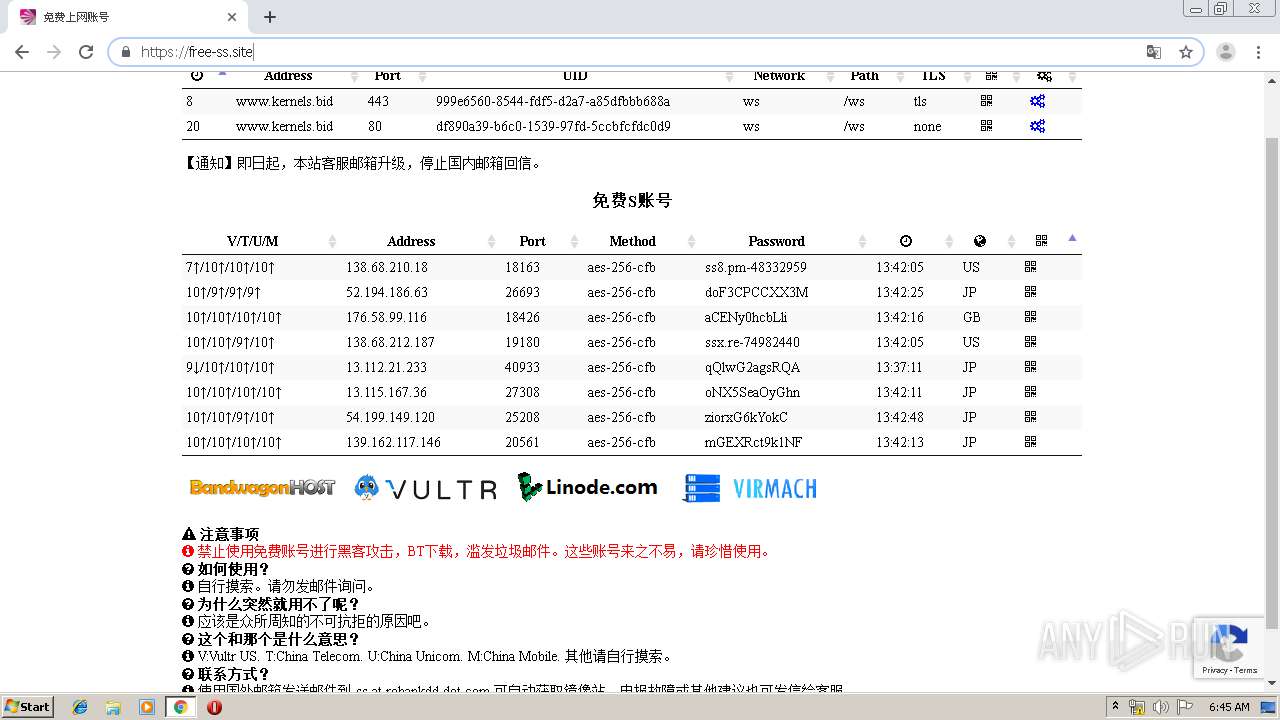Click share config icon for port 80 row
This screenshot has height=720, width=1280.
1037,126
